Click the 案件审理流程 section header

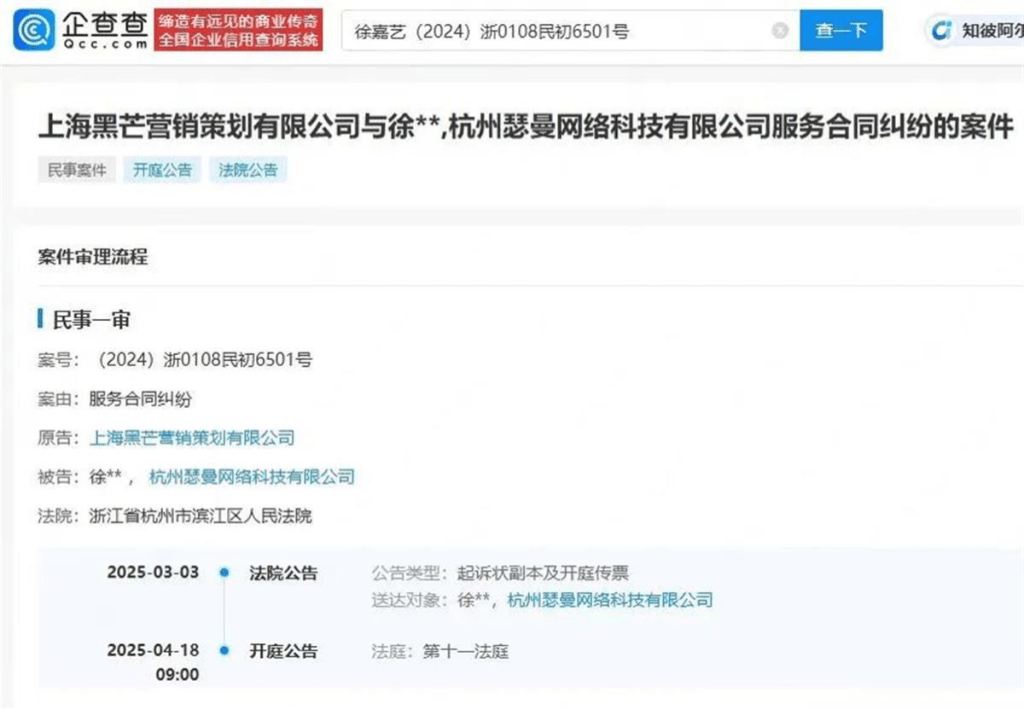coord(93,257)
